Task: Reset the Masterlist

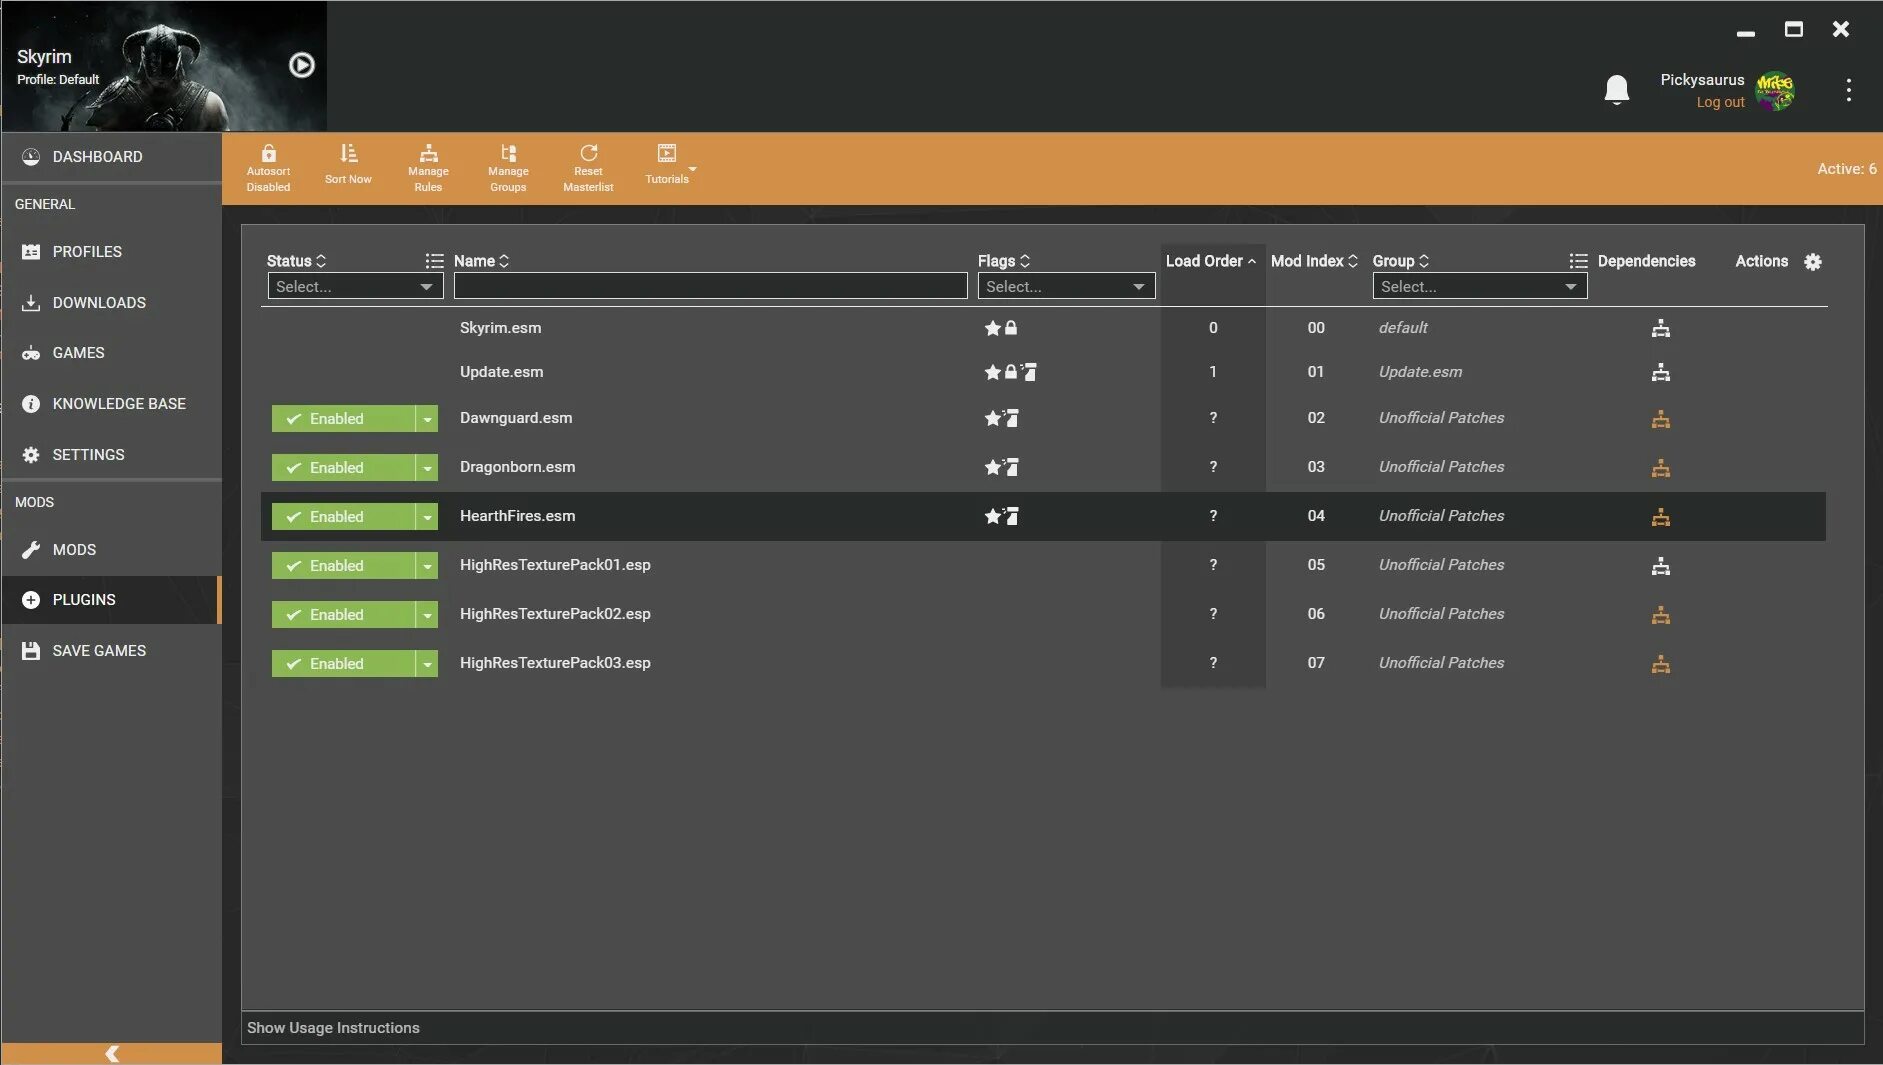Action: click(588, 166)
